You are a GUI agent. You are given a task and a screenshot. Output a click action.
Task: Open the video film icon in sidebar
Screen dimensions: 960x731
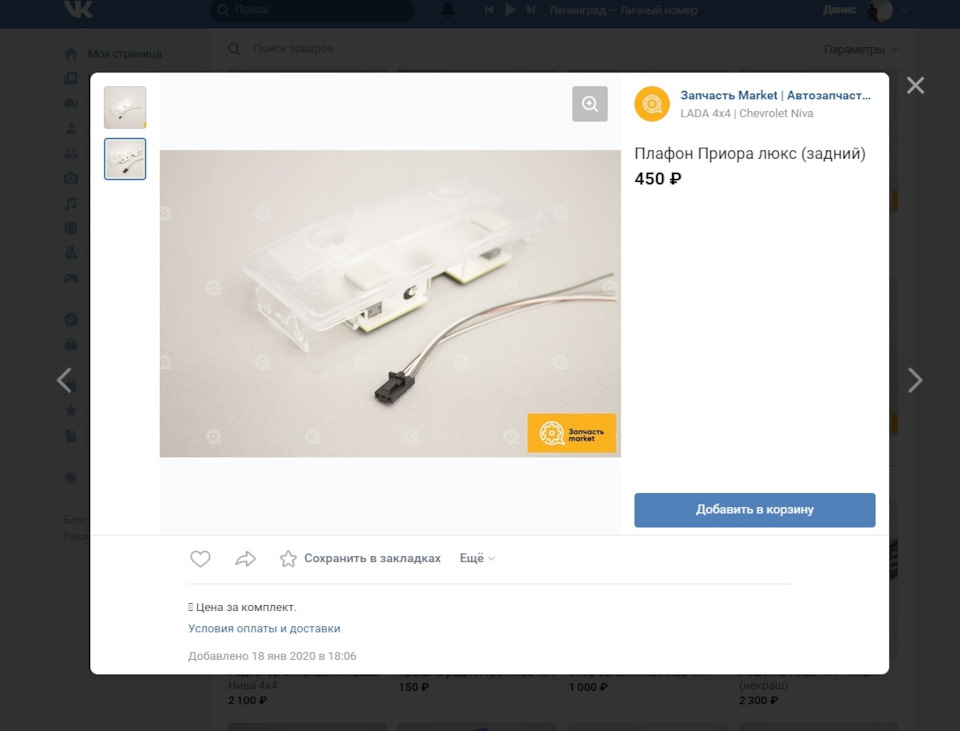tap(71, 228)
